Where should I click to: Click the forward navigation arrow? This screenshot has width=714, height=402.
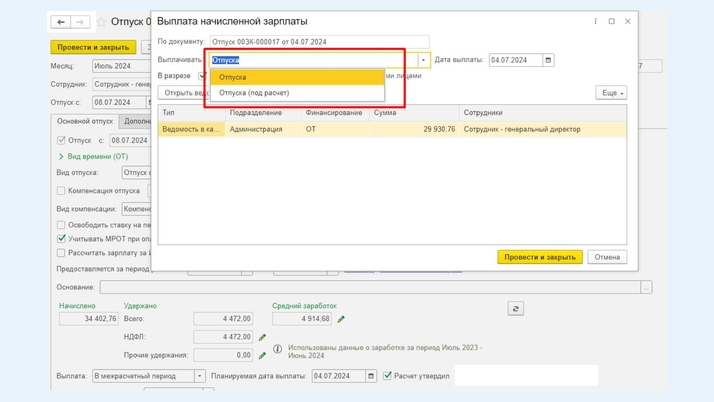pyautogui.click(x=80, y=22)
